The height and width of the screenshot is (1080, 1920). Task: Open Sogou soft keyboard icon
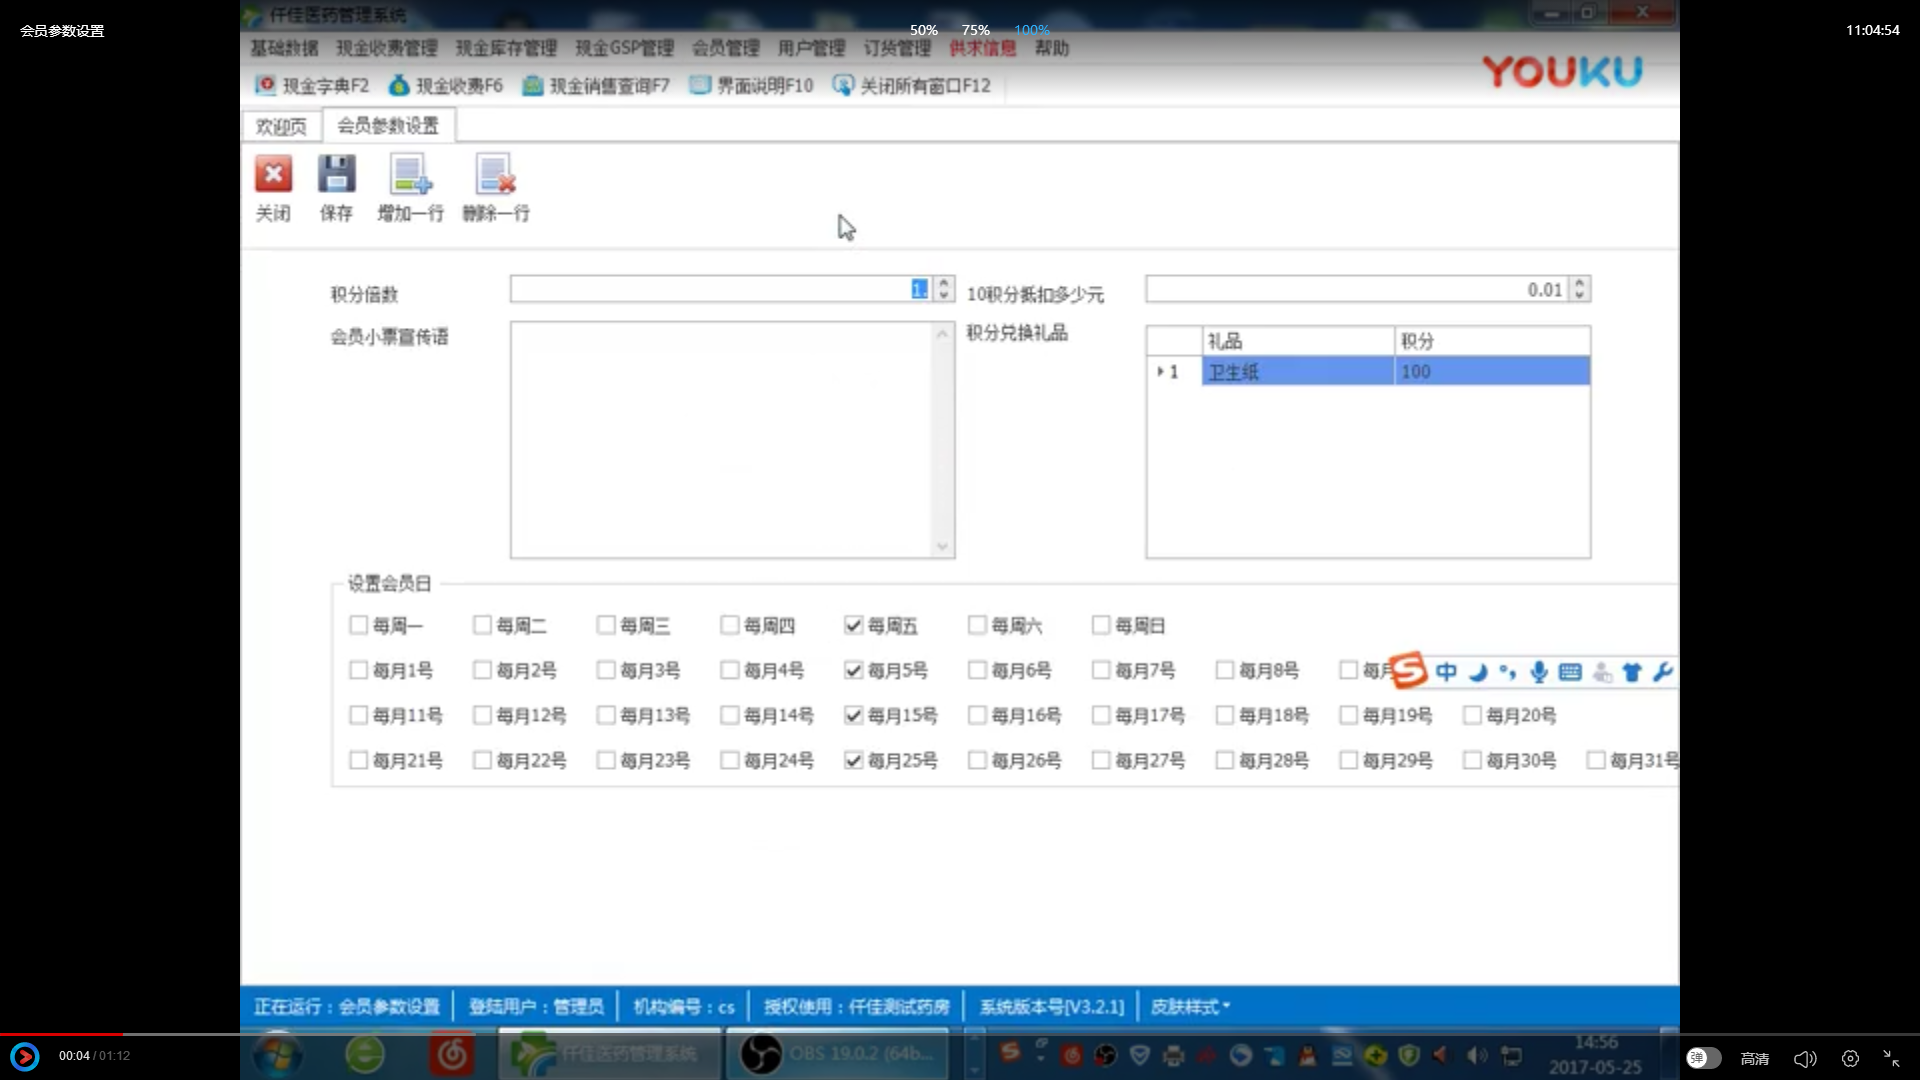point(1570,672)
